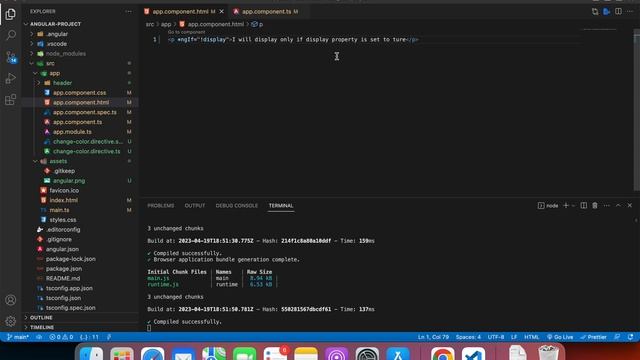Change encoding via UTF-8 status item
The height and width of the screenshot is (360, 640).
(496, 337)
